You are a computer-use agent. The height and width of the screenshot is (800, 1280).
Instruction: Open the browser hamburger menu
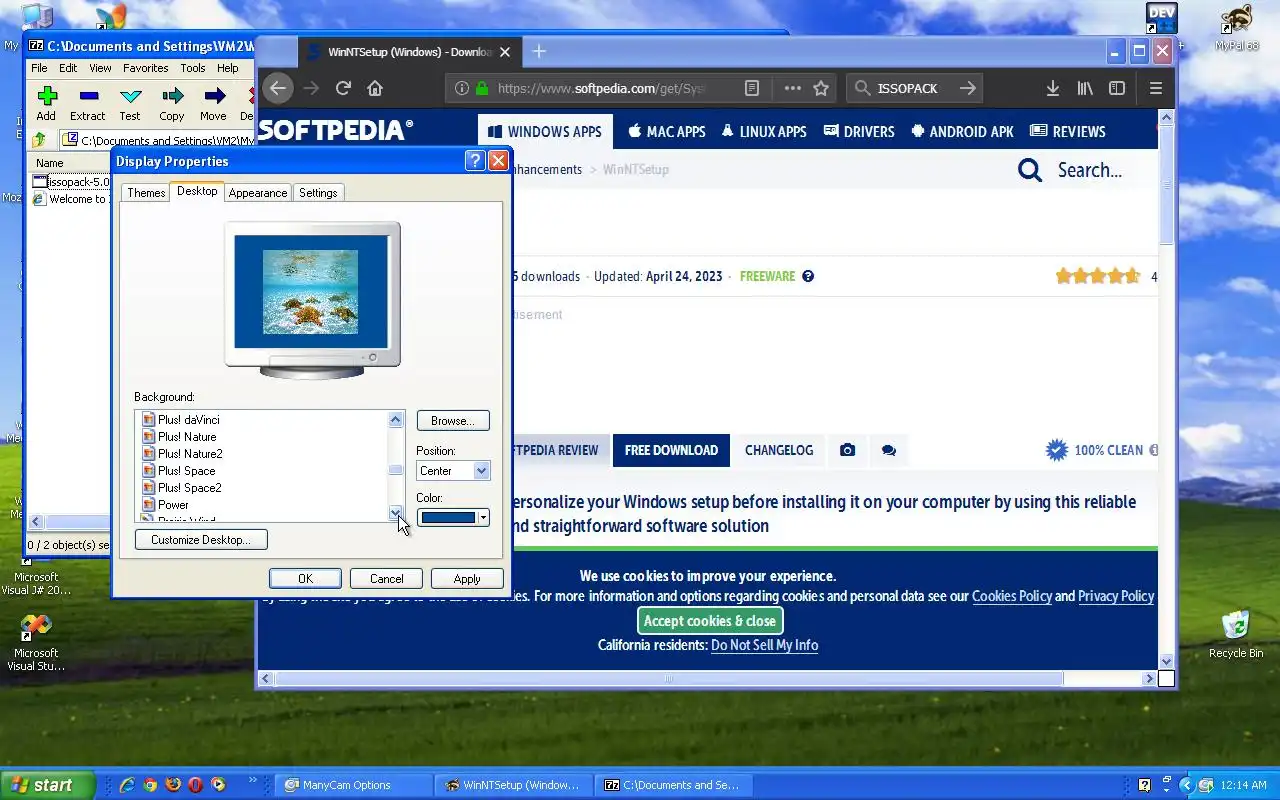(x=1155, y=88)
